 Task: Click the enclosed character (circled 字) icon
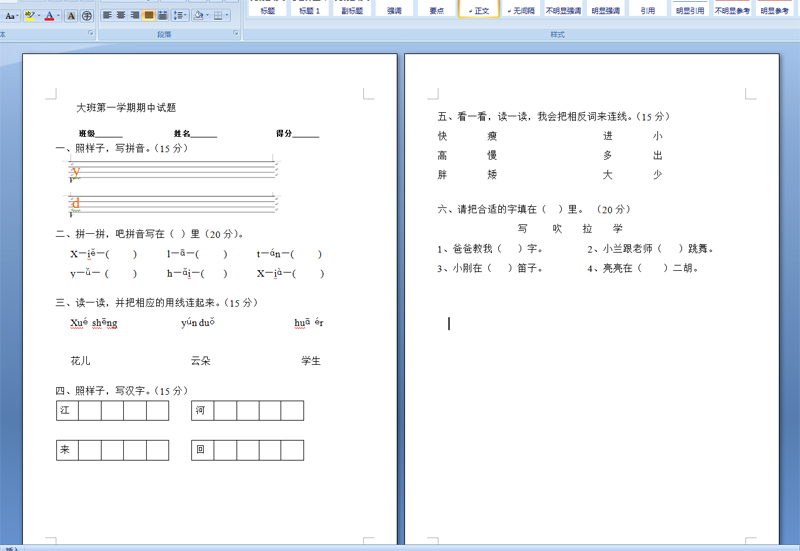pos(87,16)
